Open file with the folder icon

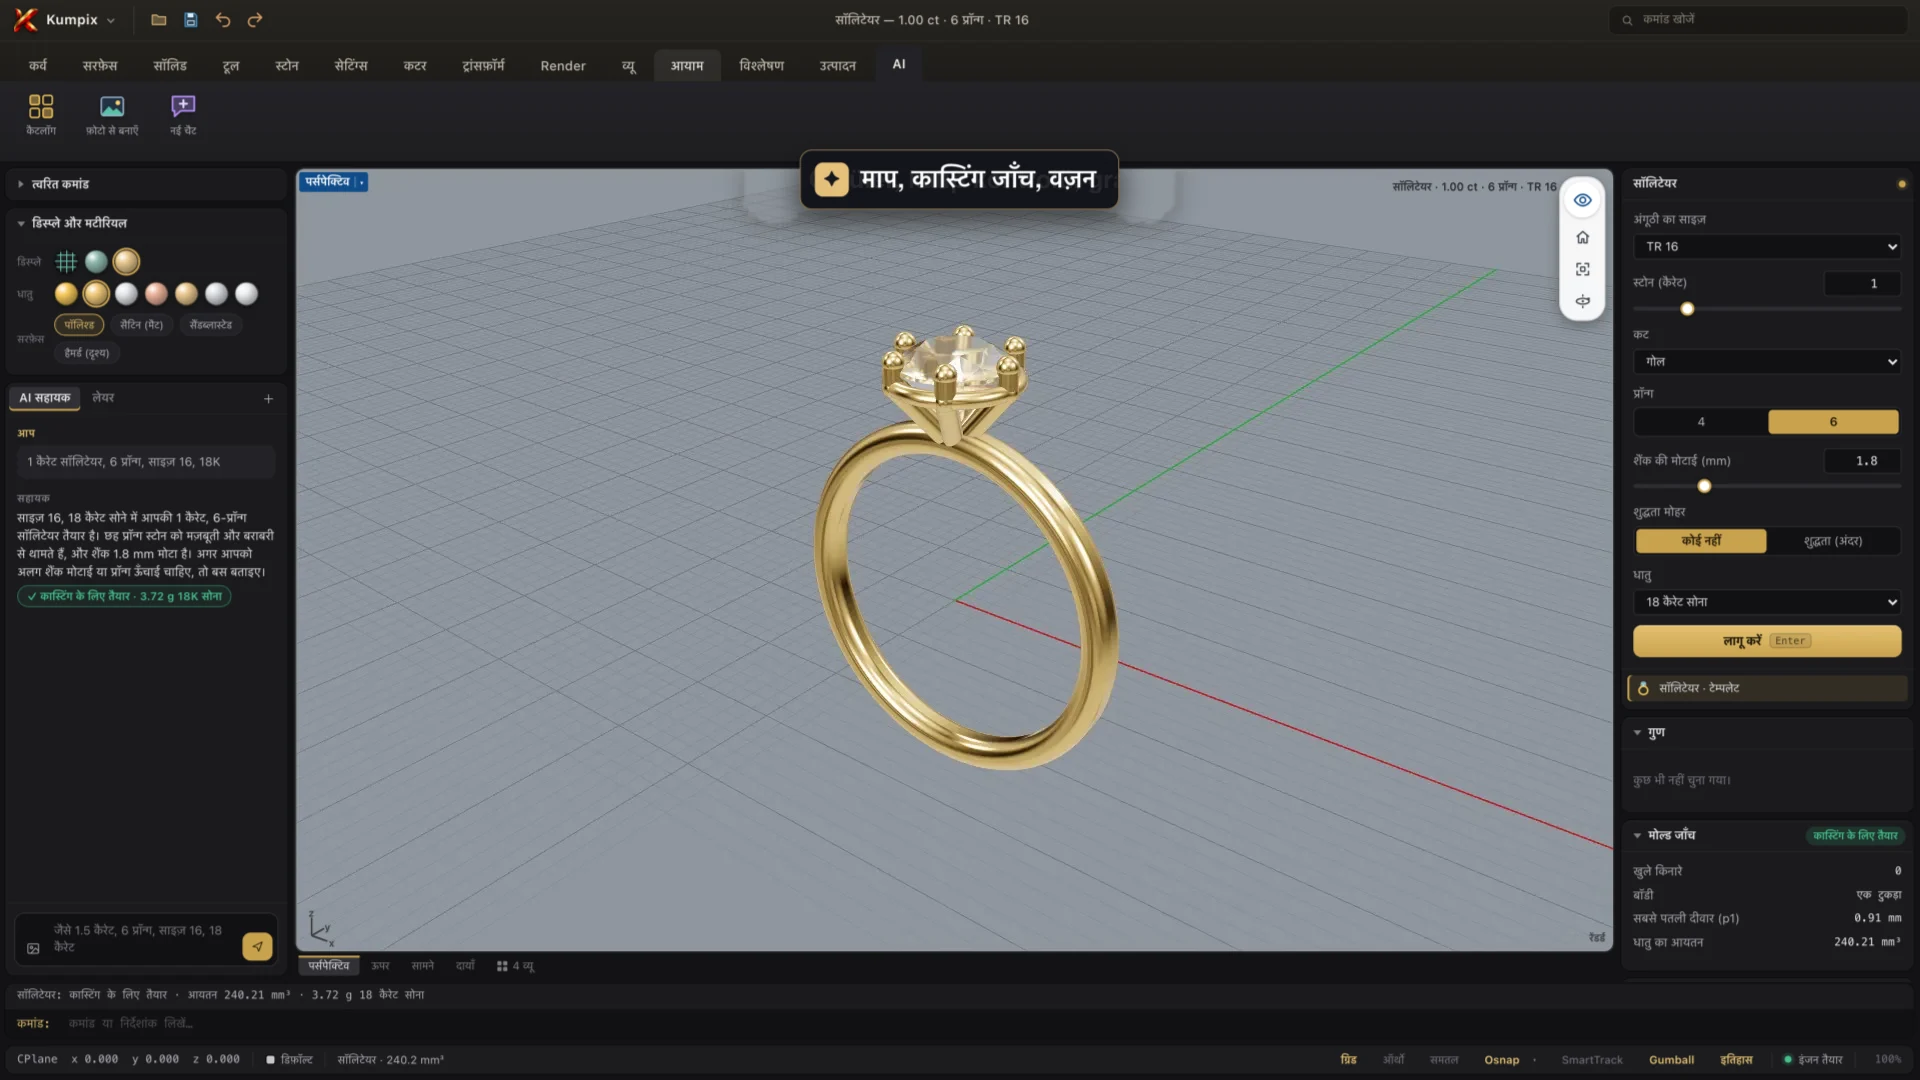pyautogui.click(x=159, y=20)
